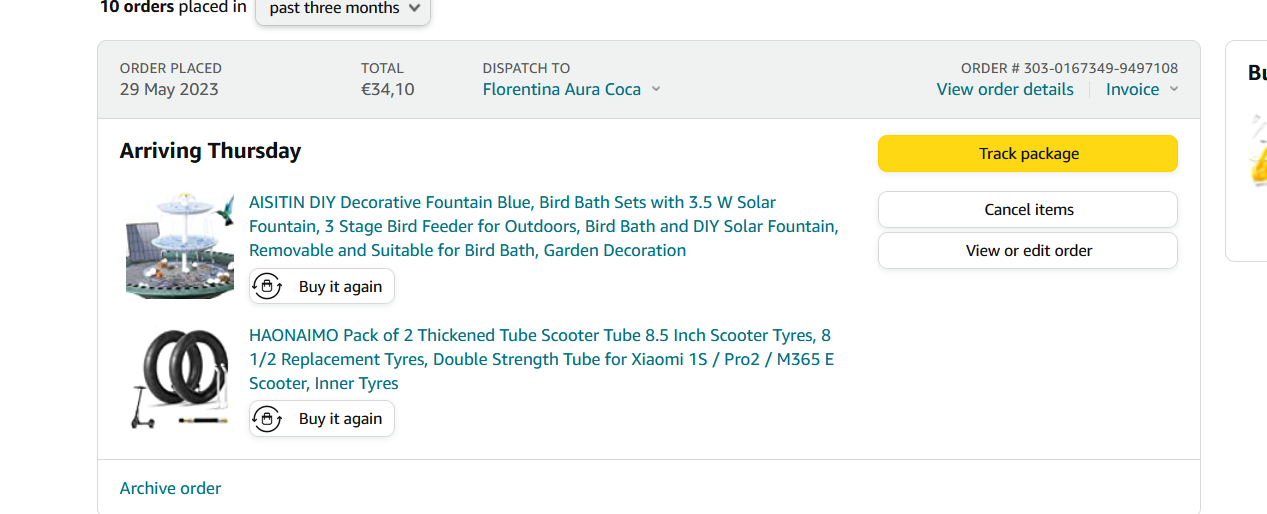Click the Buy it again cart icon for the HAONAIMO scooter tubes
Screen dimensions: 1267x514
point(267,419)
